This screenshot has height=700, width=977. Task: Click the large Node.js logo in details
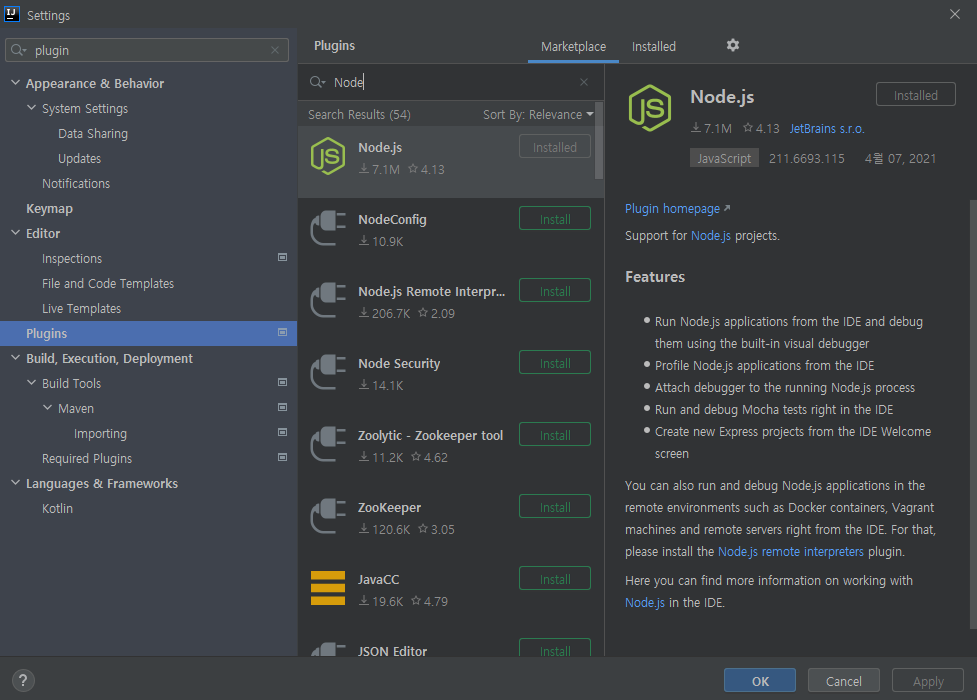(650, 108)
